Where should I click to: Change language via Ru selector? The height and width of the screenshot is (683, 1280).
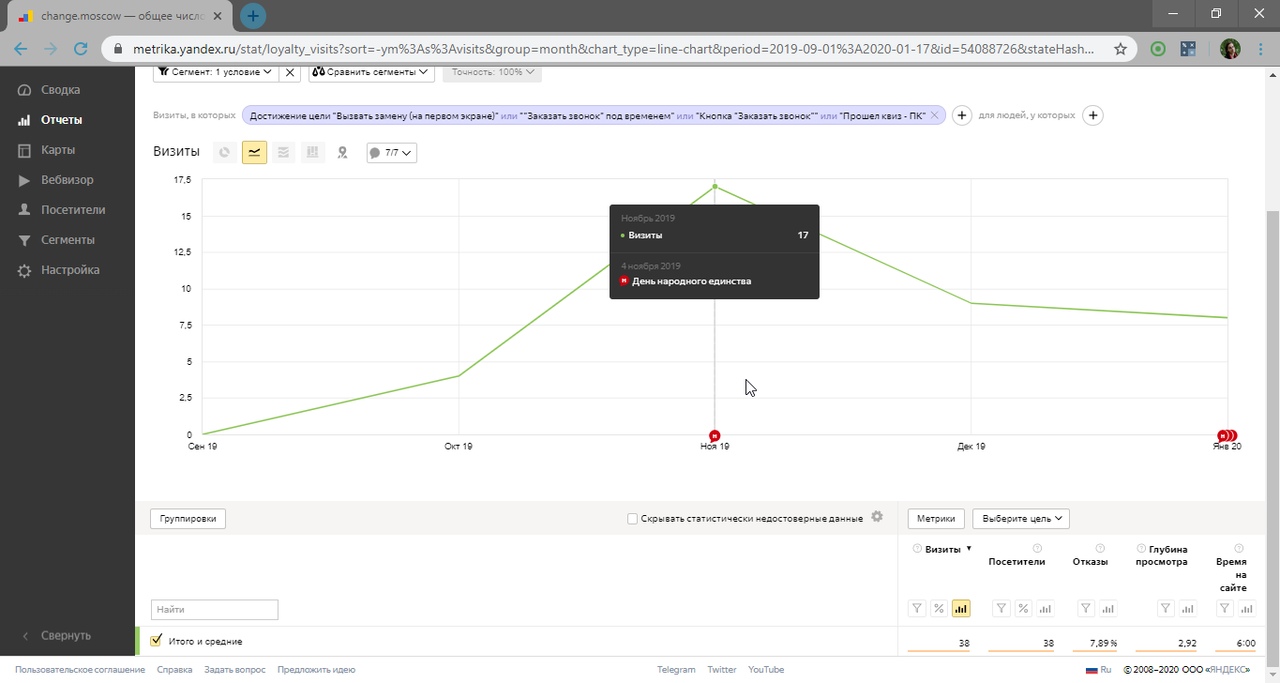(1098, 670)
